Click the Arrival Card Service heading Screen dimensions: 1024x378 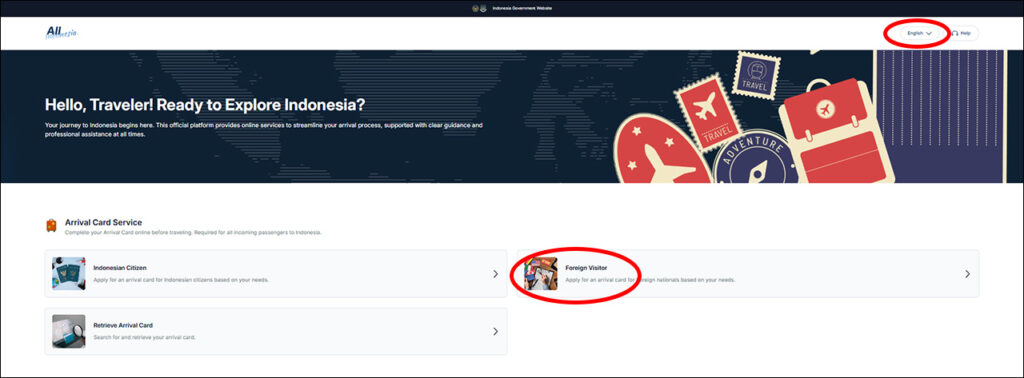tap(103, 223)
